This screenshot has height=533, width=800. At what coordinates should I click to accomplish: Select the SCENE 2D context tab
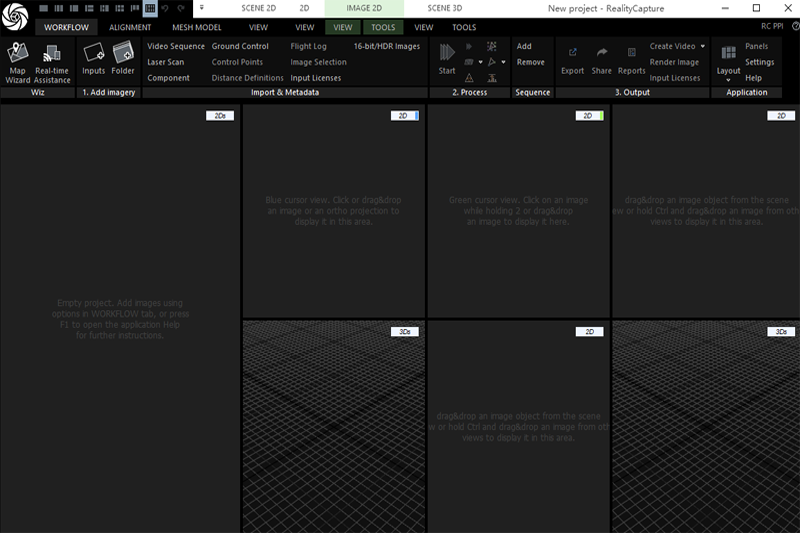tap(259, 8)
